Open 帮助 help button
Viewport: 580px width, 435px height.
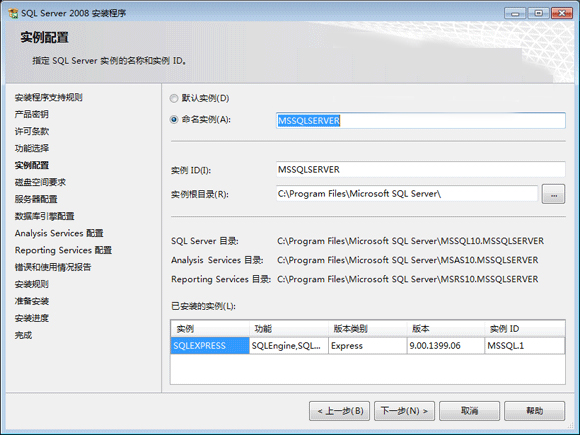tap(535, 411)
